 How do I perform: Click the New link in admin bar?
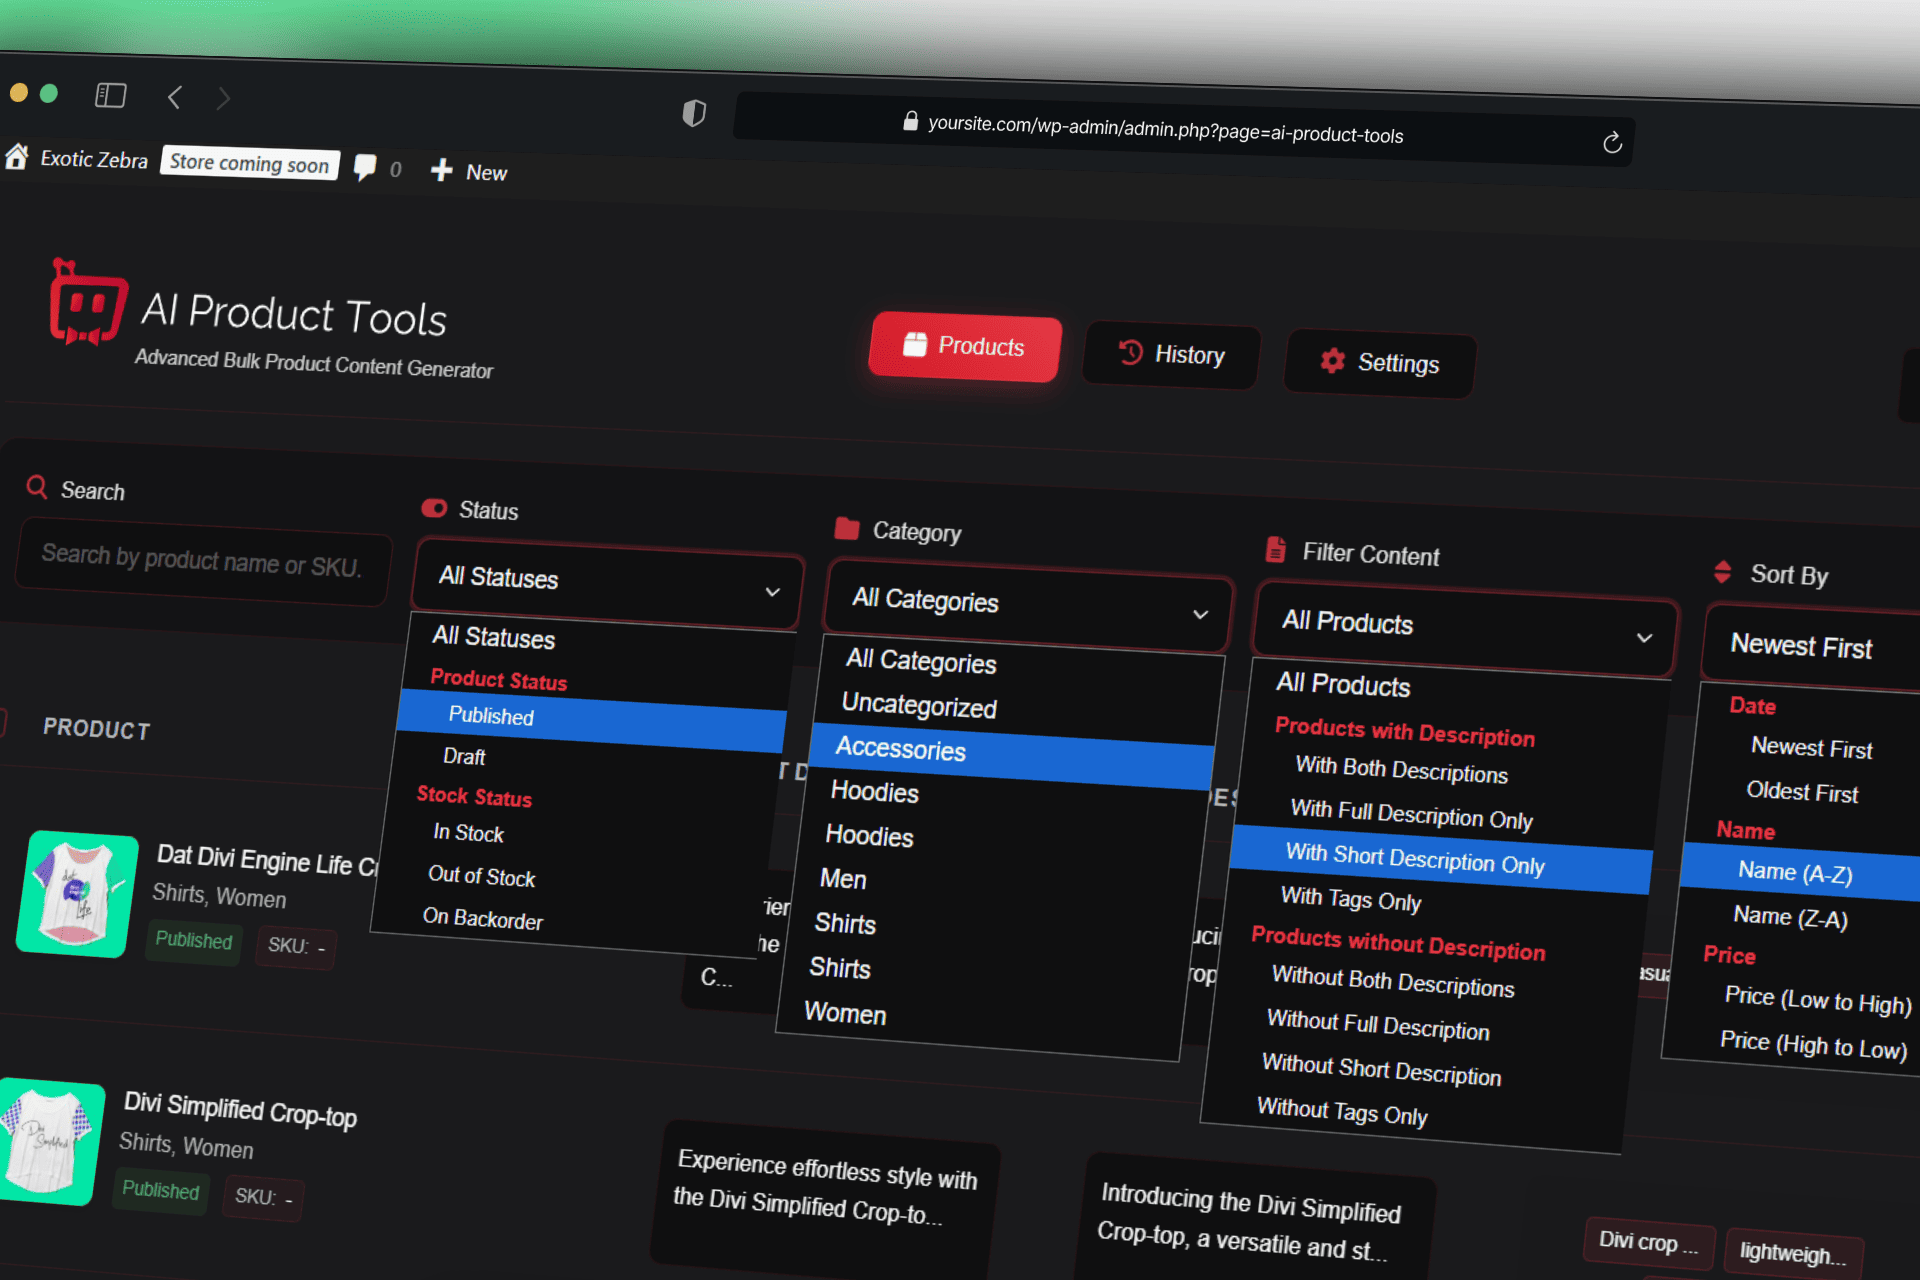click(x=487, y=172)
